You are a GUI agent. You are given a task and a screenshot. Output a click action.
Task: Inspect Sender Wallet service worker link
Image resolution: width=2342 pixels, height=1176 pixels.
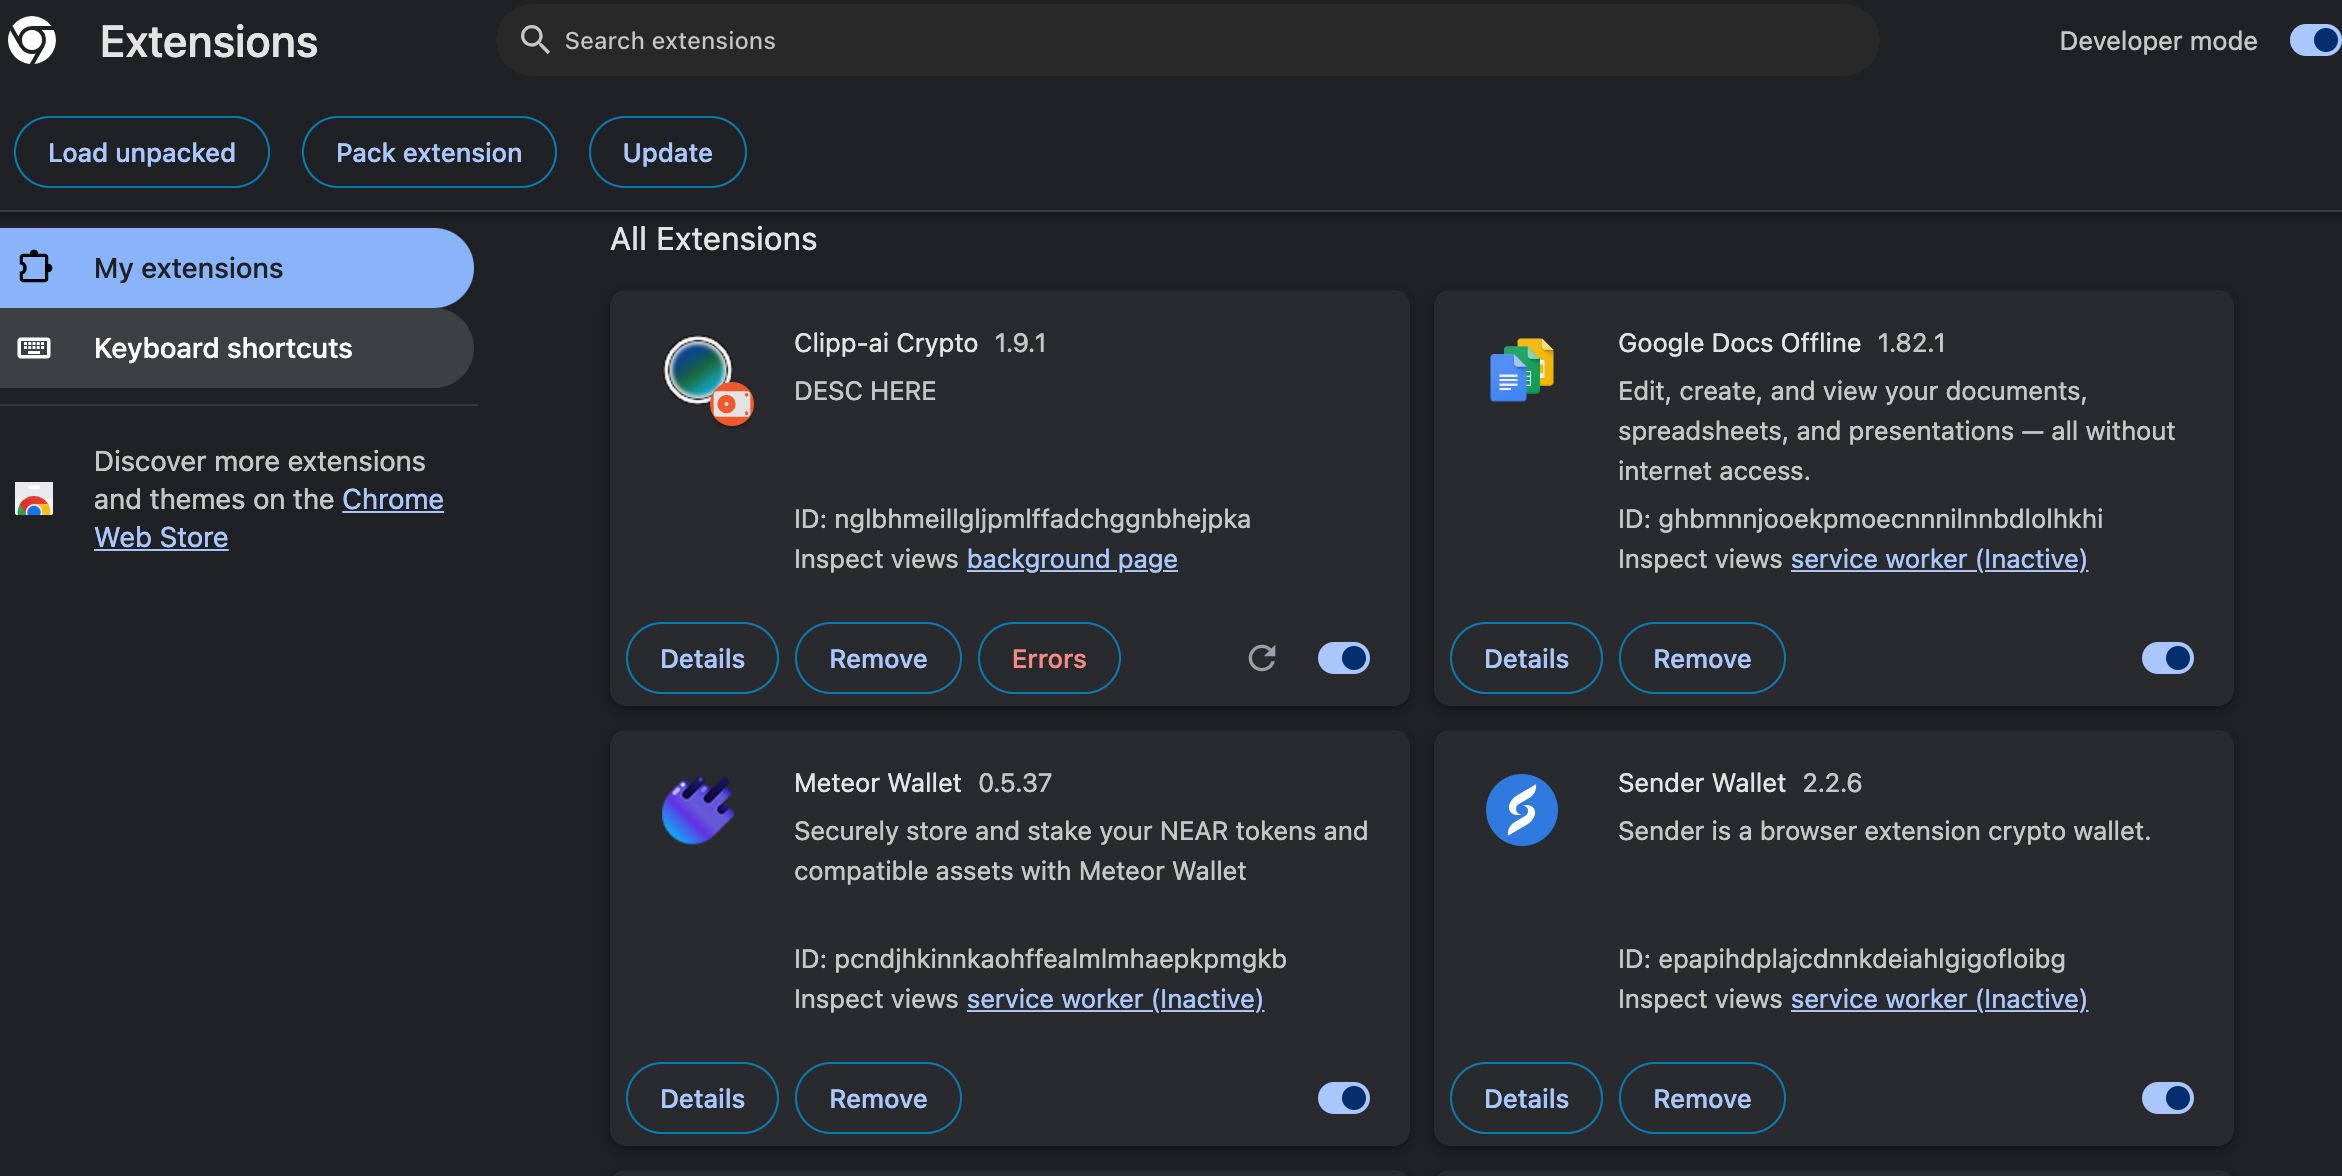[1939, 999]
